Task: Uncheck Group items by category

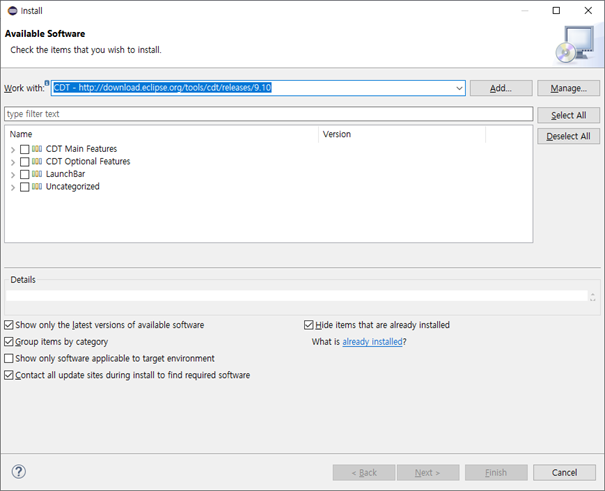Action: point(9,342)
